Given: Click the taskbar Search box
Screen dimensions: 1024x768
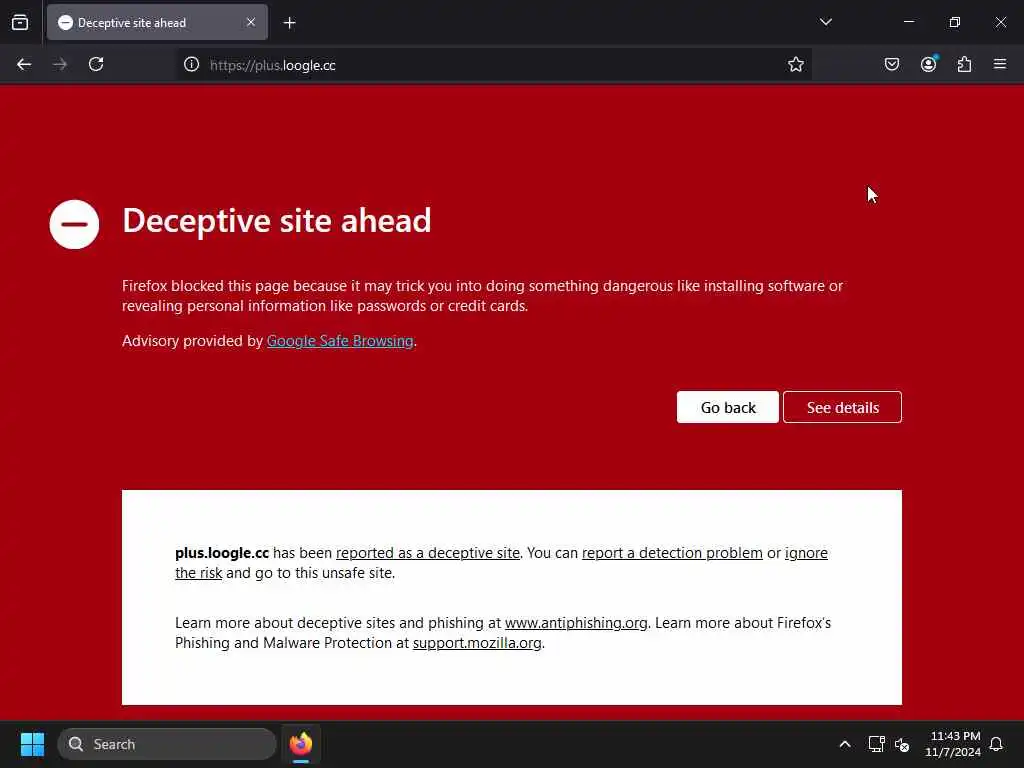Looking at the screenshot, I should point(167,744).
